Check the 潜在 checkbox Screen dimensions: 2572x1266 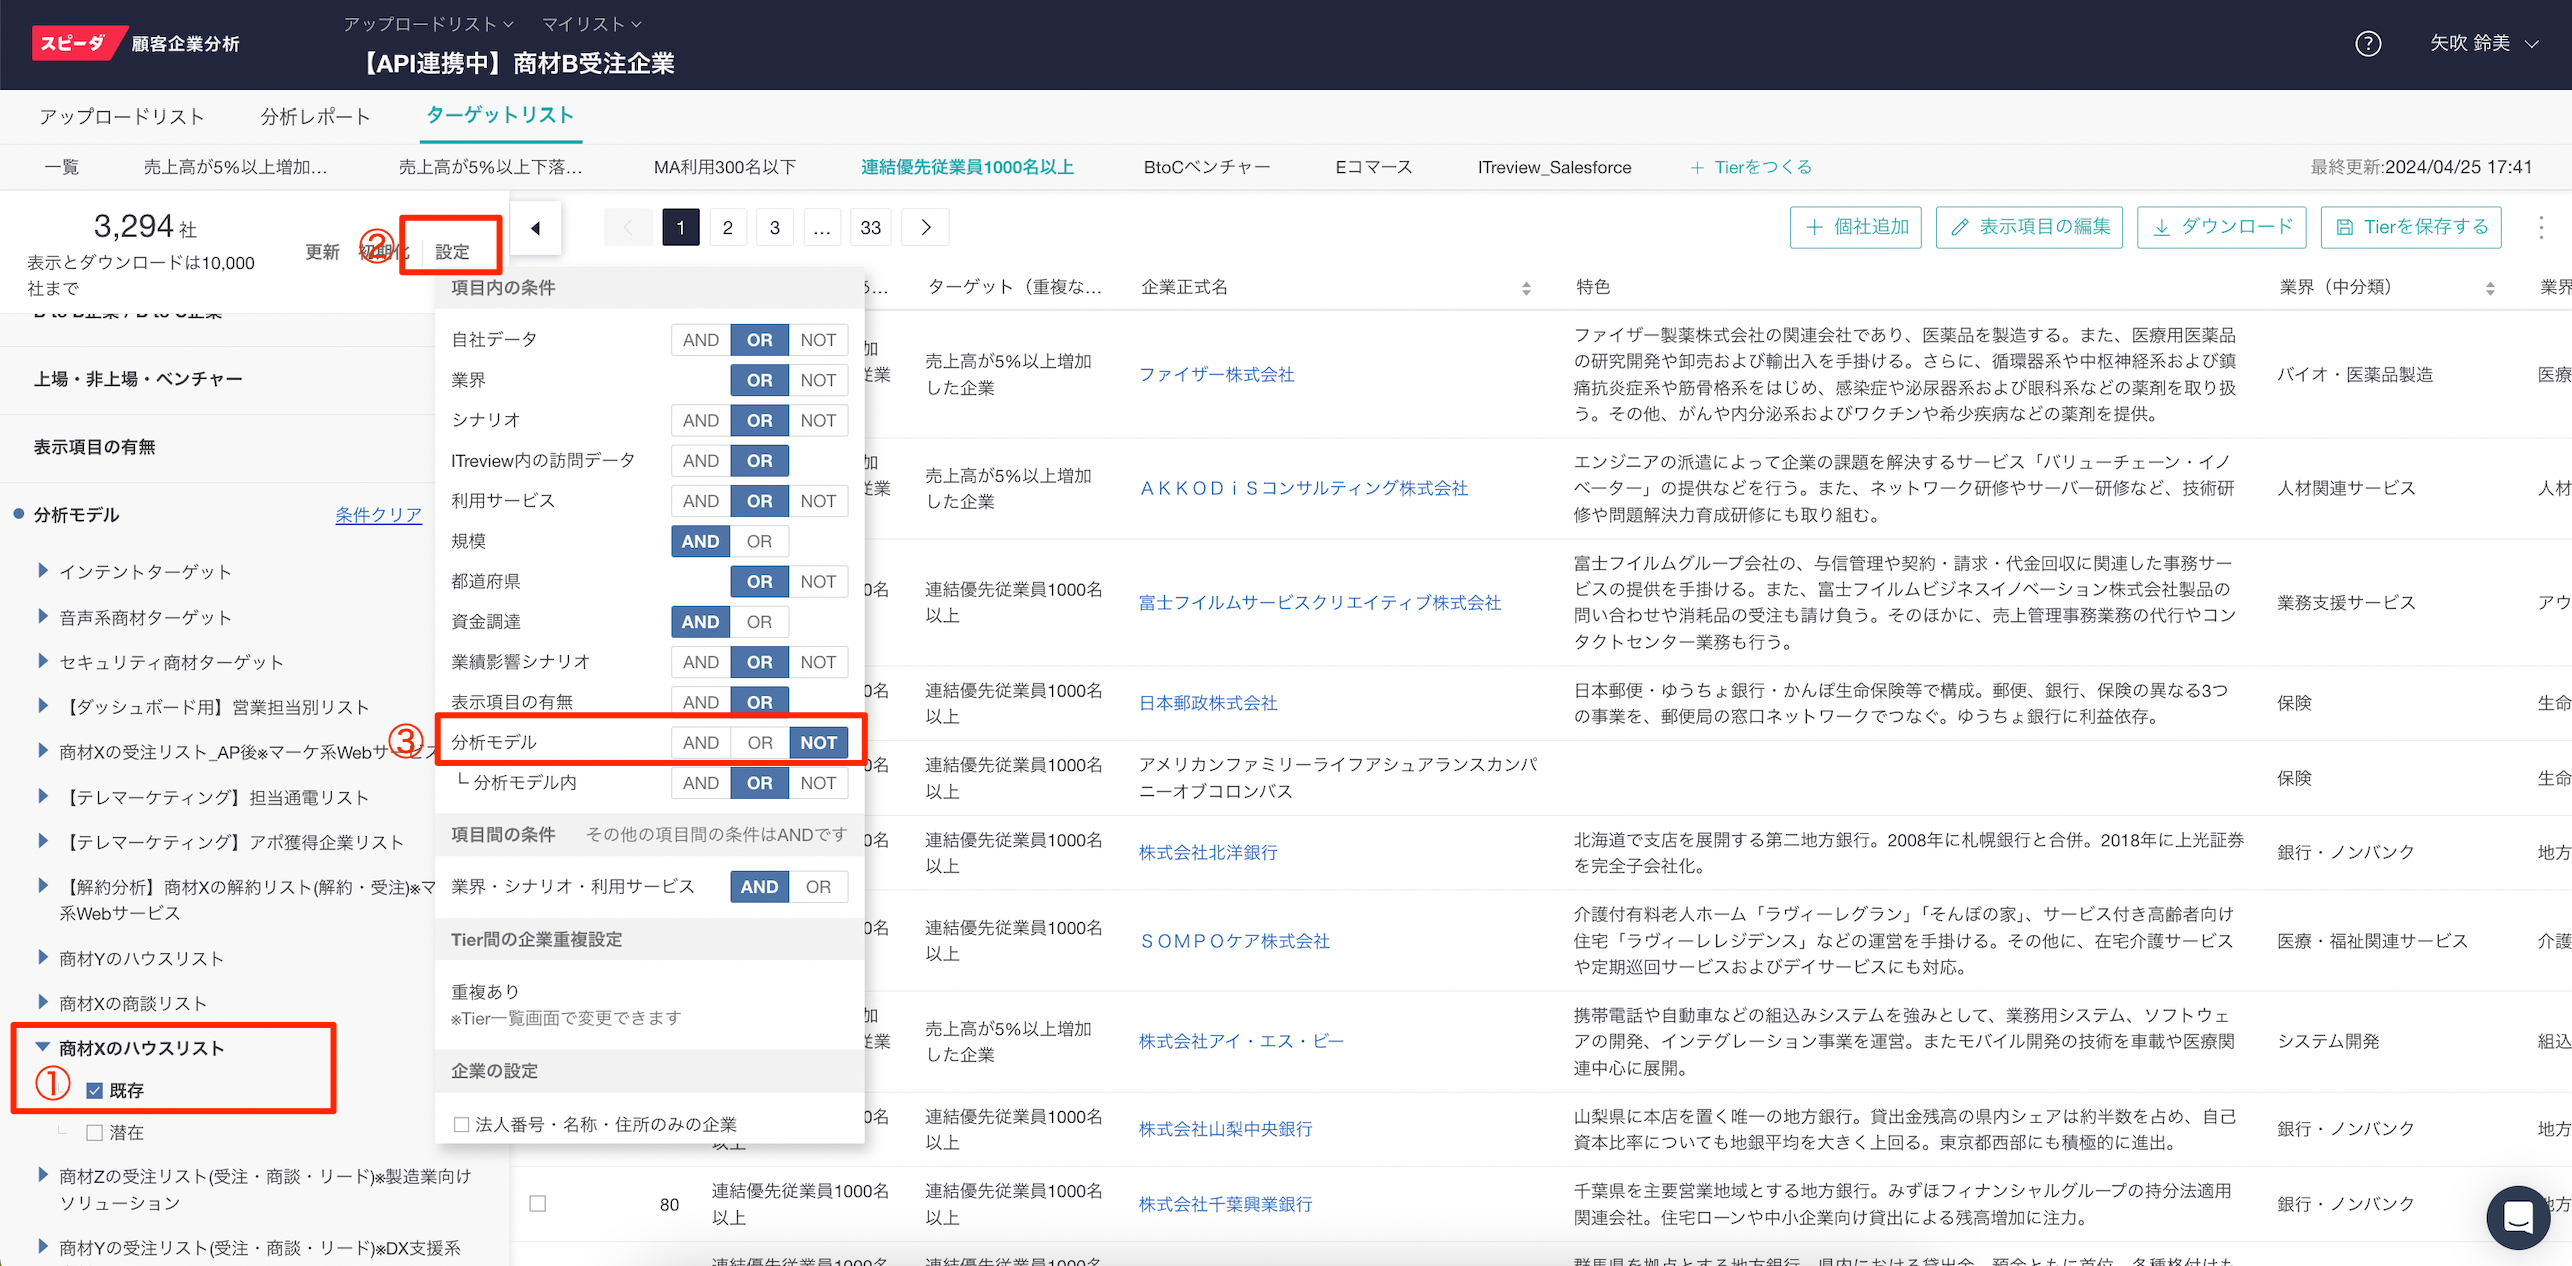click(95, 1132)
